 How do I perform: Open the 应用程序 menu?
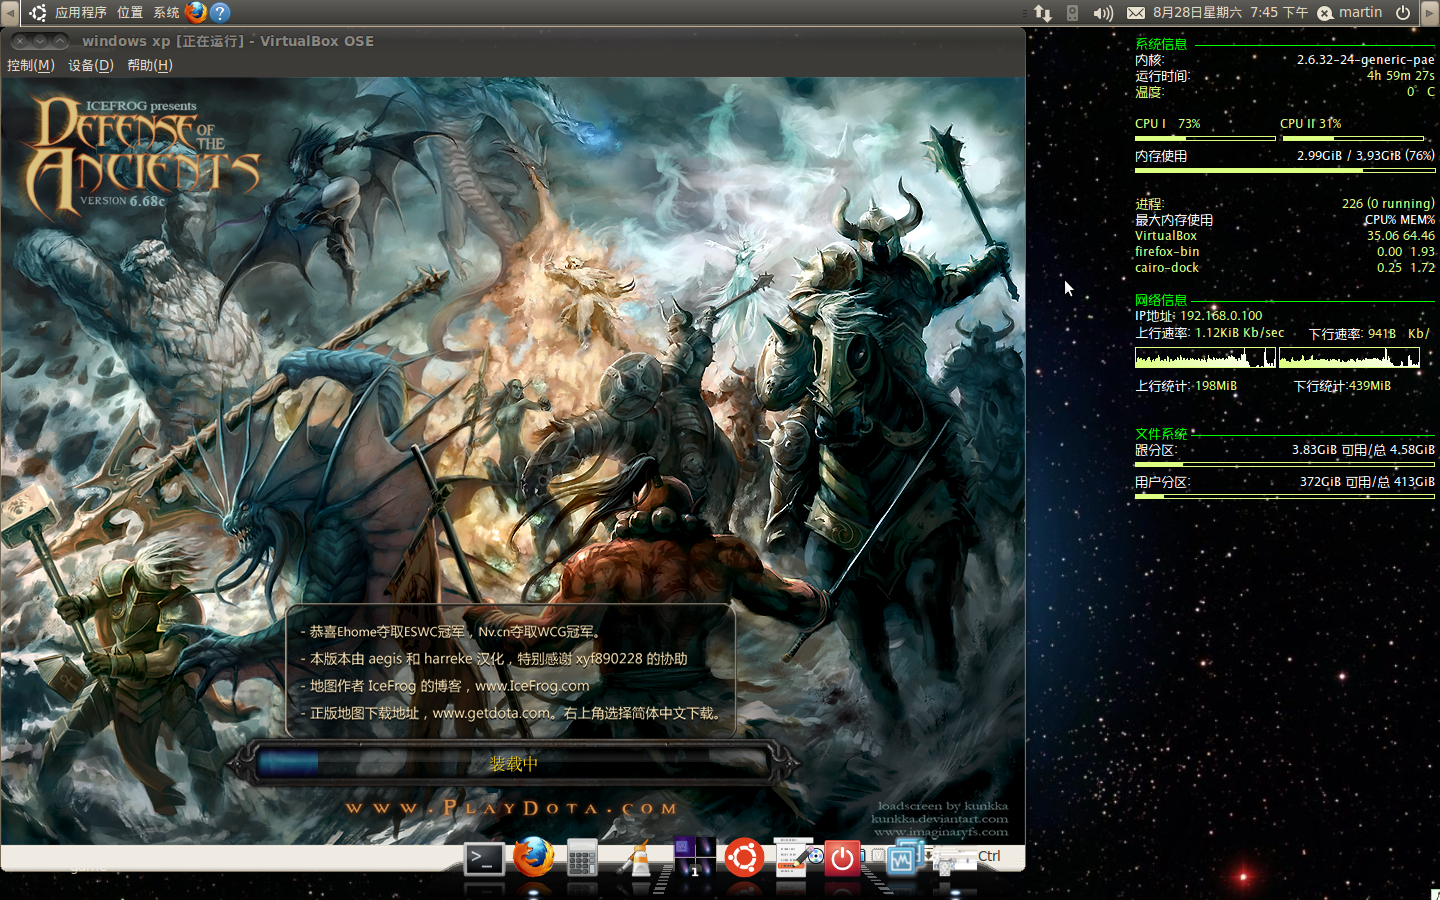(x=81, y=13)
